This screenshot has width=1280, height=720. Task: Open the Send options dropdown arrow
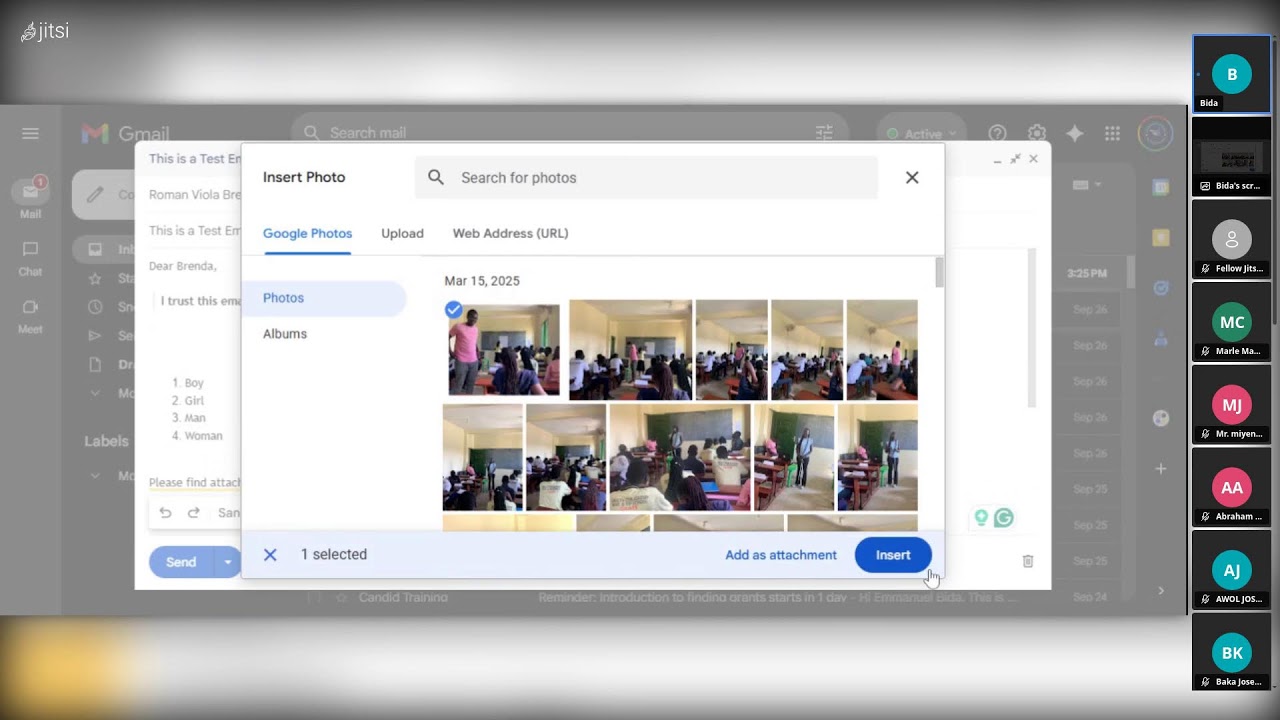228,562
